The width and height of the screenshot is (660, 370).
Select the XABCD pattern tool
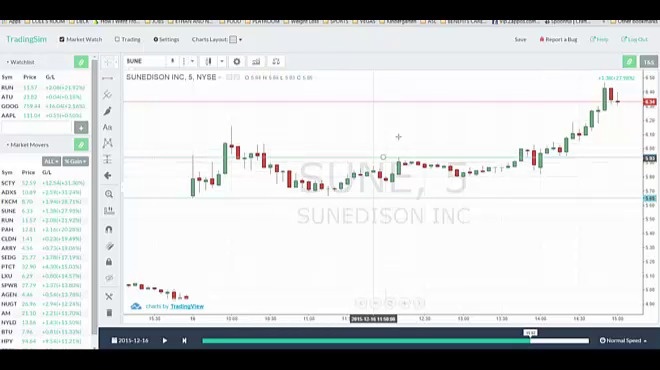pyautogui.click(x=108, y=143)
